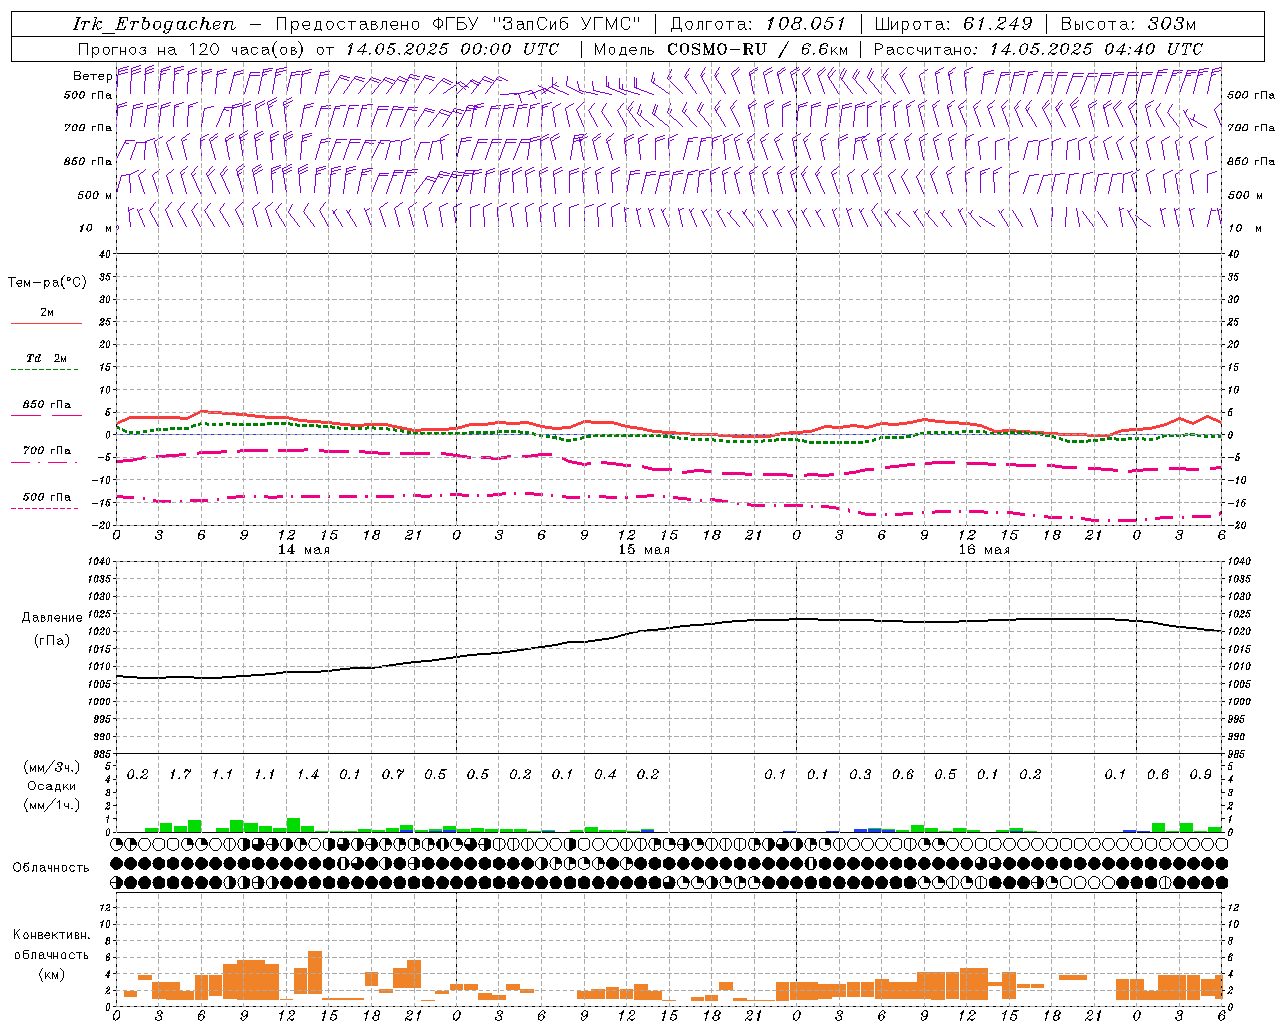
Task: Click the Давление pressure panel label
Action: (51, 618)
